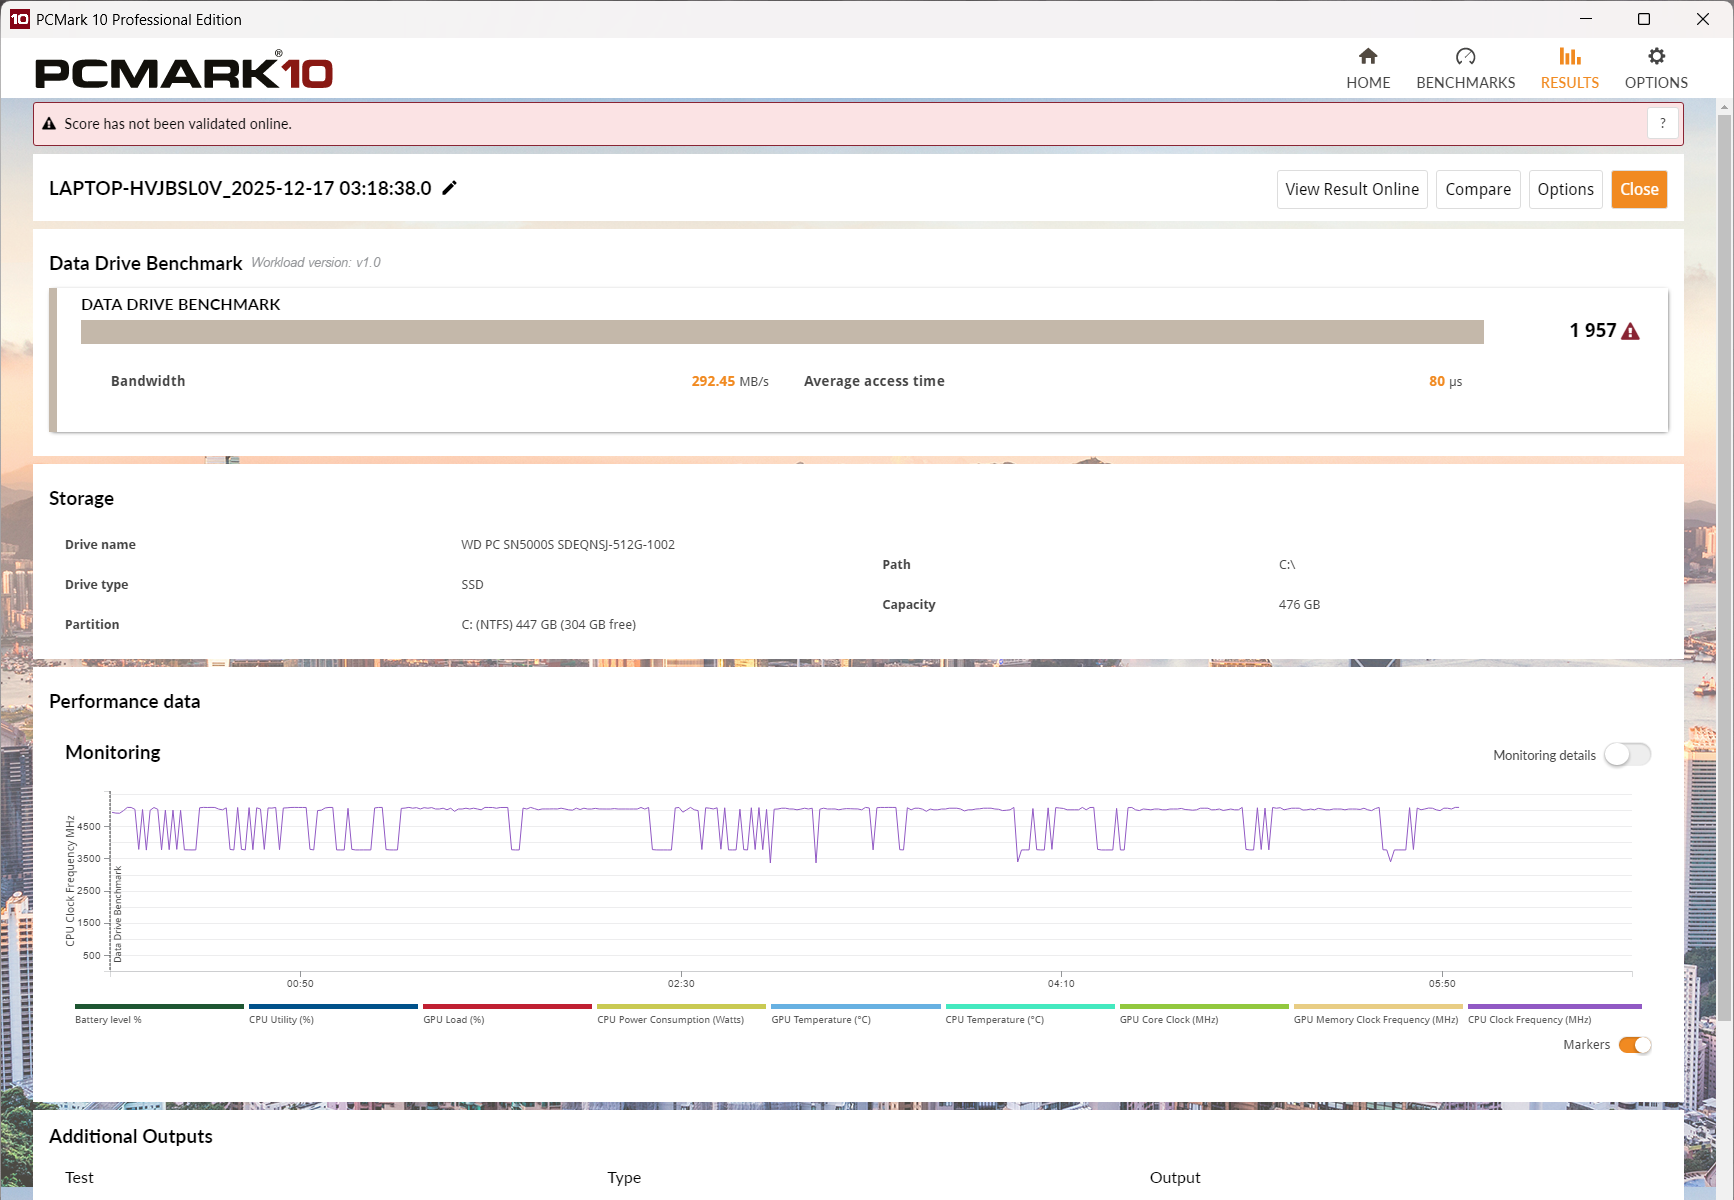Click the Data Drive Benchmark chart marker
The height and width of the screenshot is (1200, 1734).
point(118,914)
